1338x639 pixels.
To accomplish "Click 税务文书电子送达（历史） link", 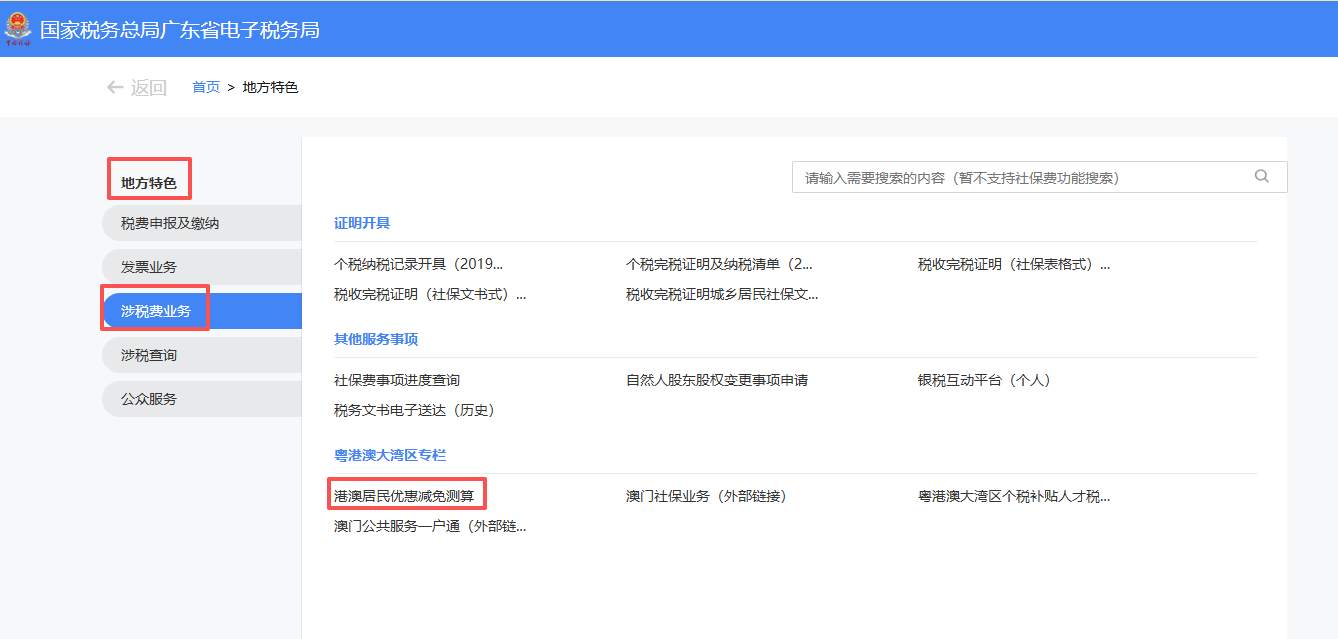I will pos(414,410).
